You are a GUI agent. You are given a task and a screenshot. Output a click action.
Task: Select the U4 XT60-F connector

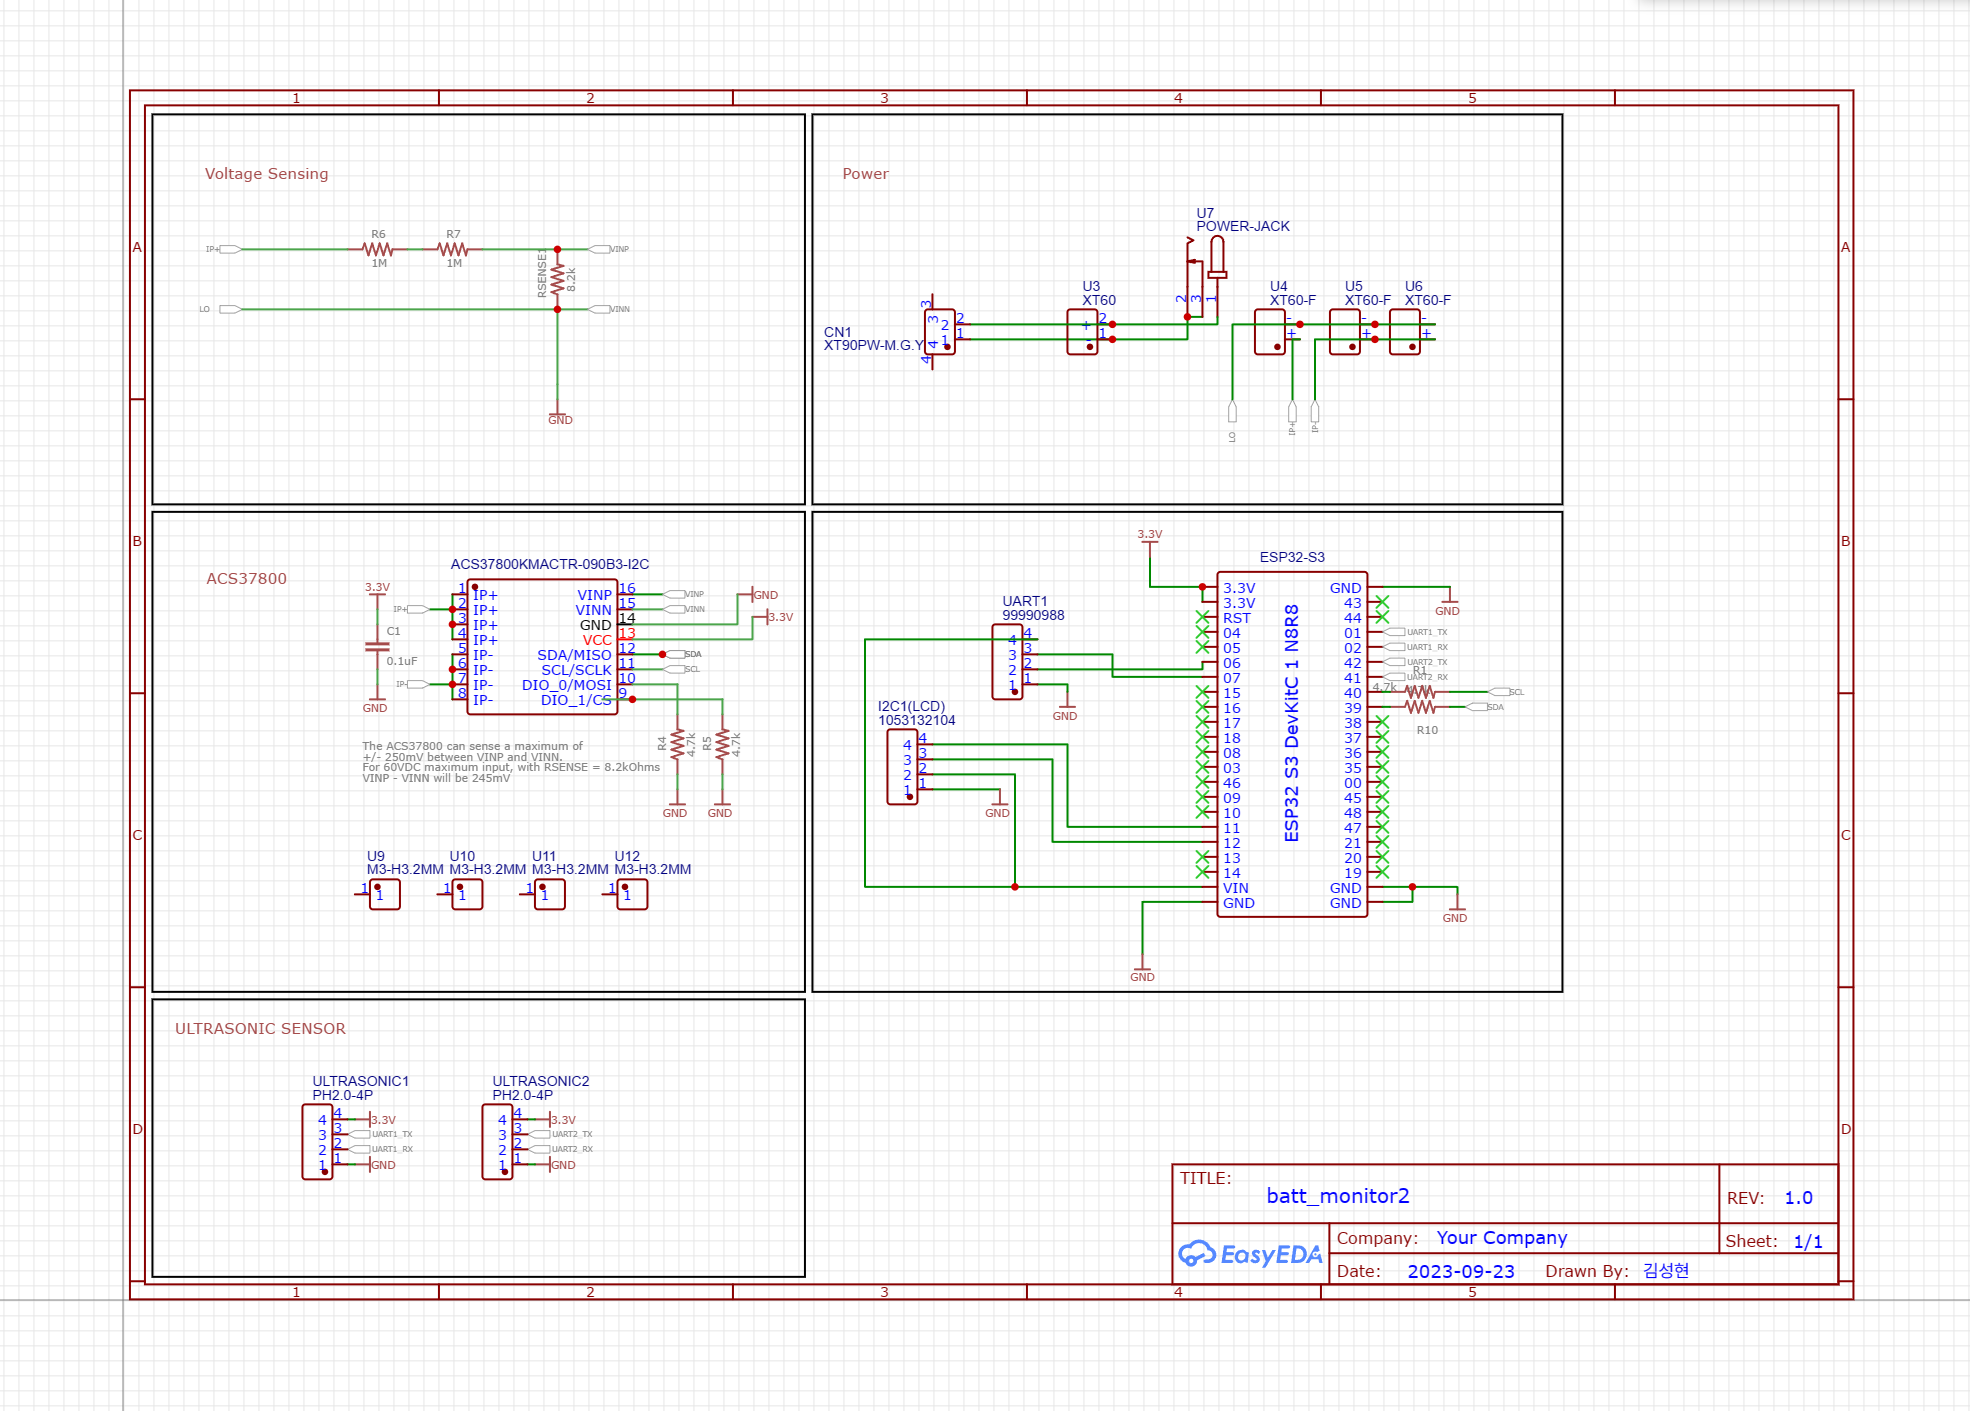(1270, 332)
